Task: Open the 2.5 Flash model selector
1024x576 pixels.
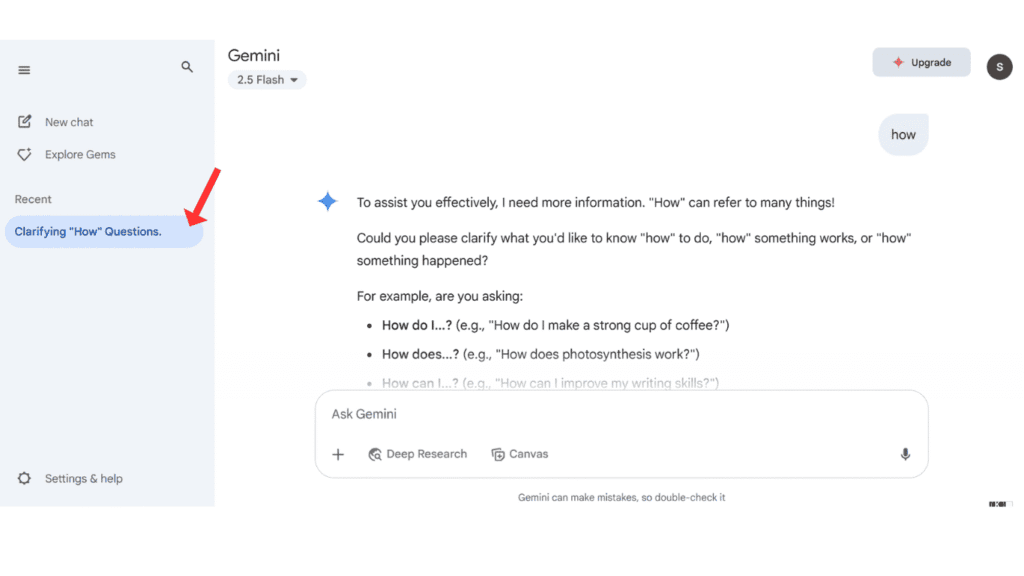Action: pyautogui.click(x=266, y=79)
